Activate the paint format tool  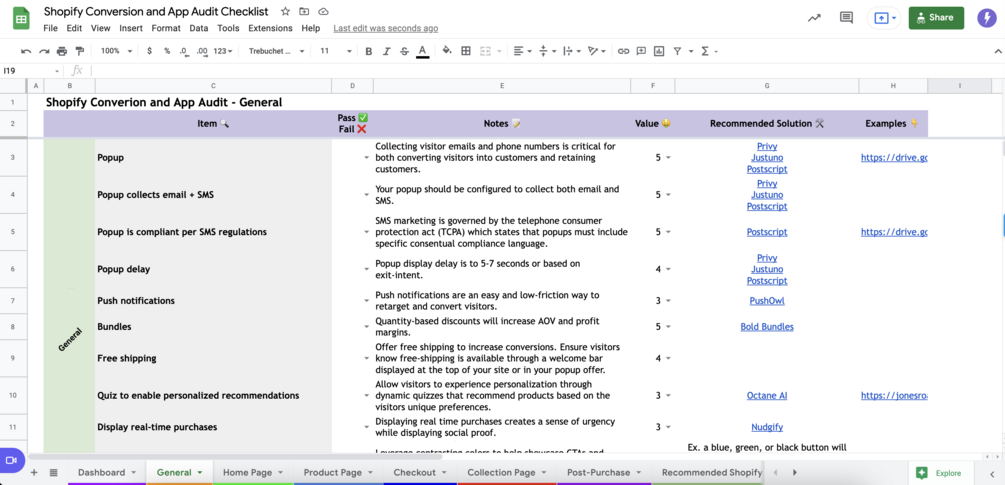[x=79, y=51]
